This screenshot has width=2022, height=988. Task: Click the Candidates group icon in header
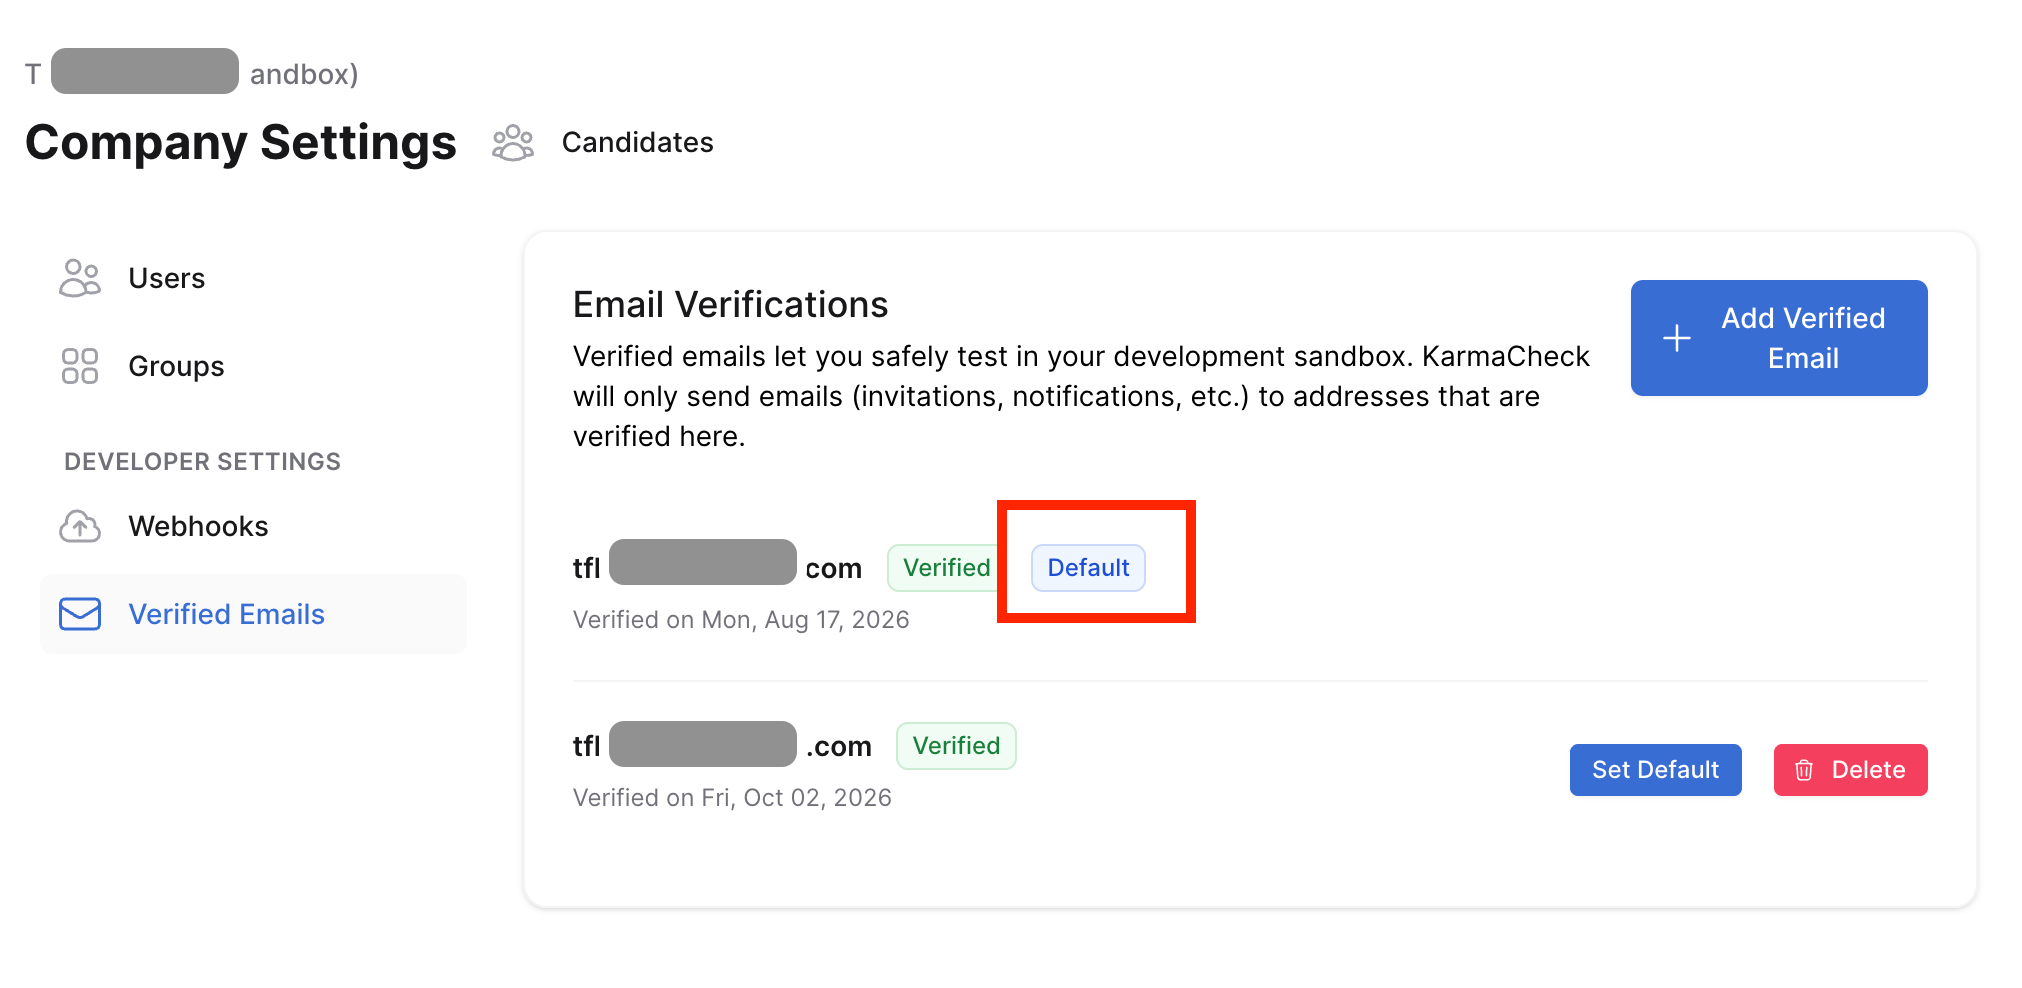[x=513, y=143]
